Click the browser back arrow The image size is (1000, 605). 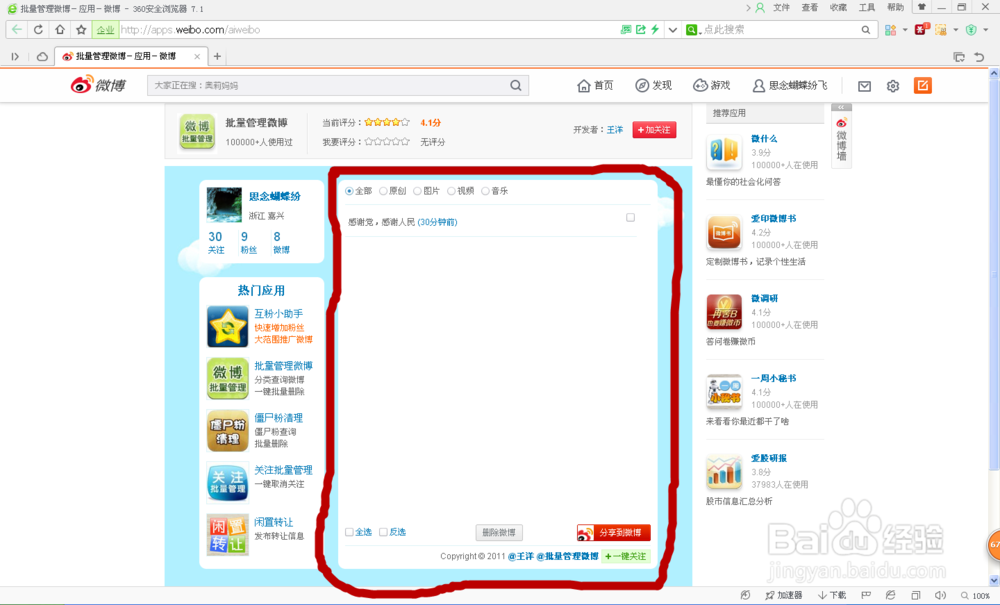click(17, 29)
